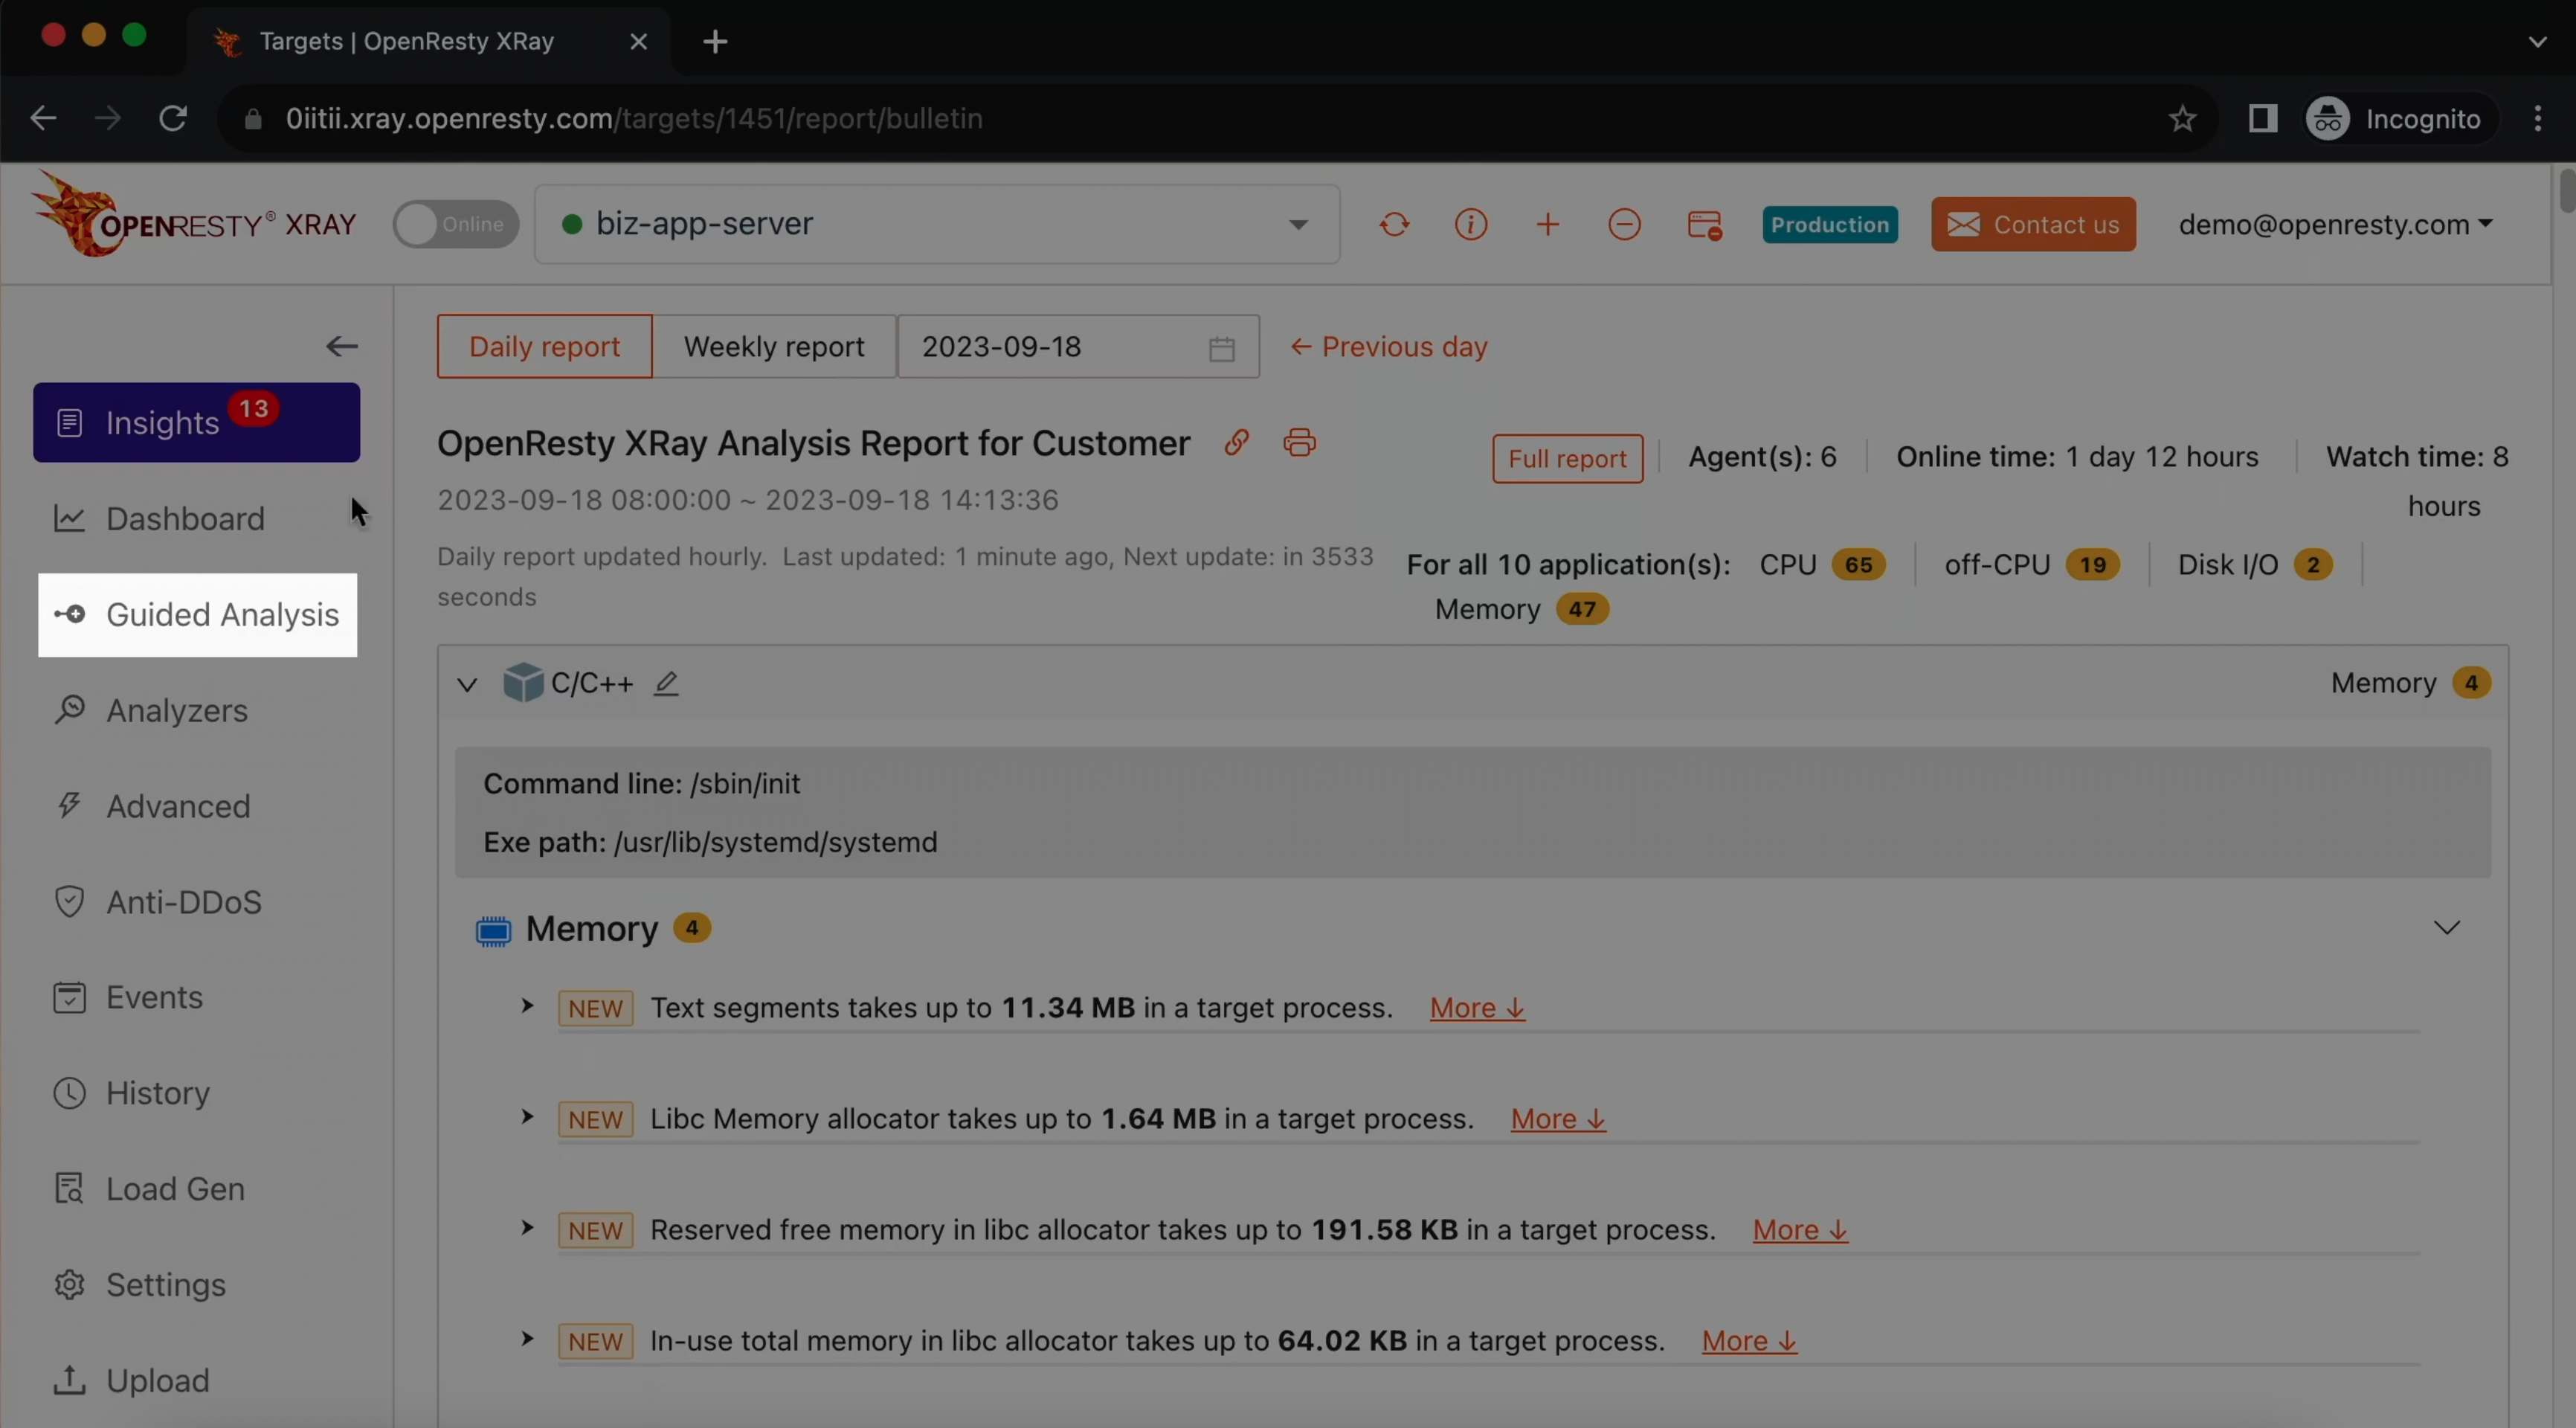Open a new browser tab
This screenshot has height=1428, width=2576.
pyautogui.click(x=715, y=41)
